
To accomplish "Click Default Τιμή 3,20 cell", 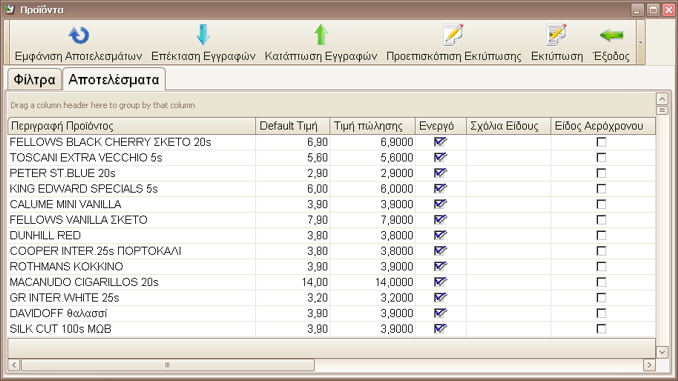I will click(292, 298).
